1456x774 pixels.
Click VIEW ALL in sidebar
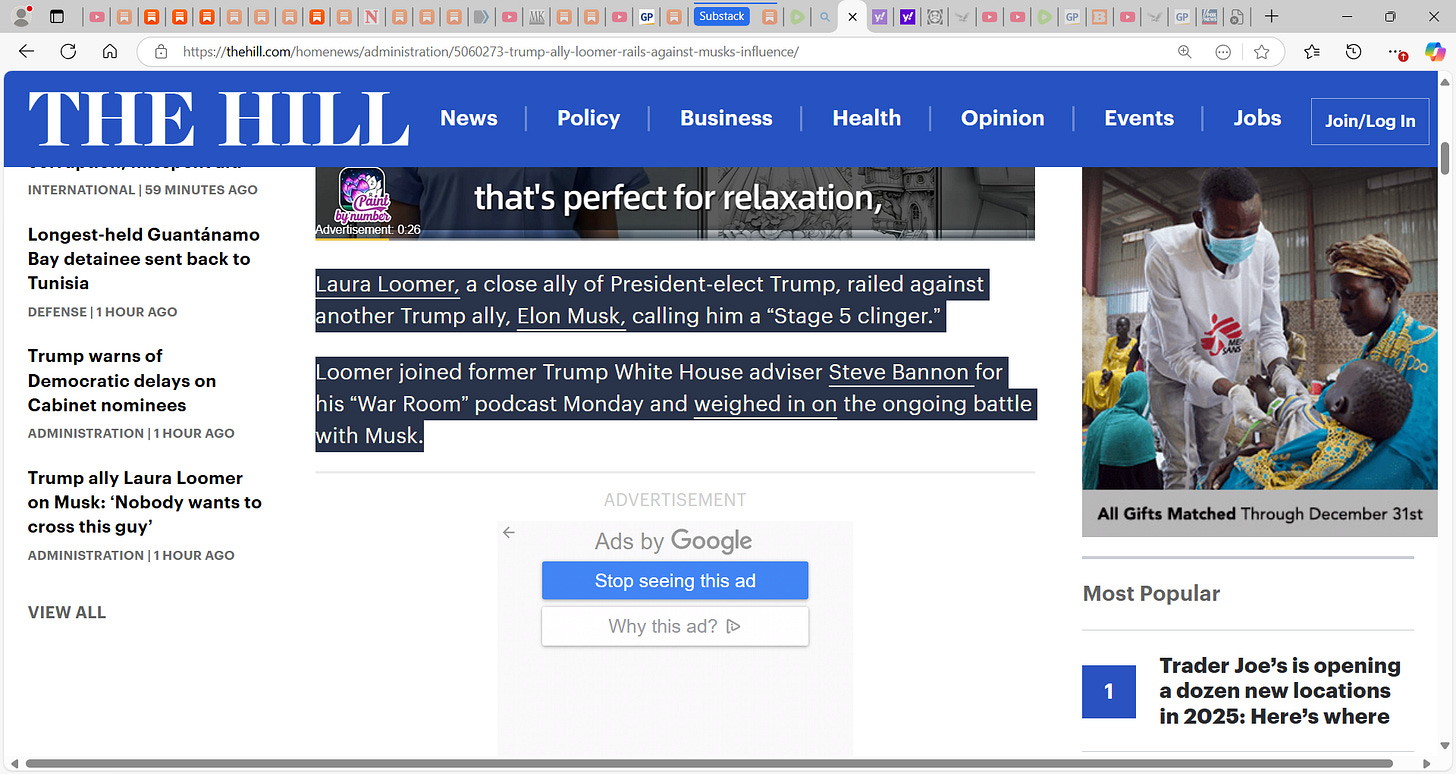pos(67,612)
